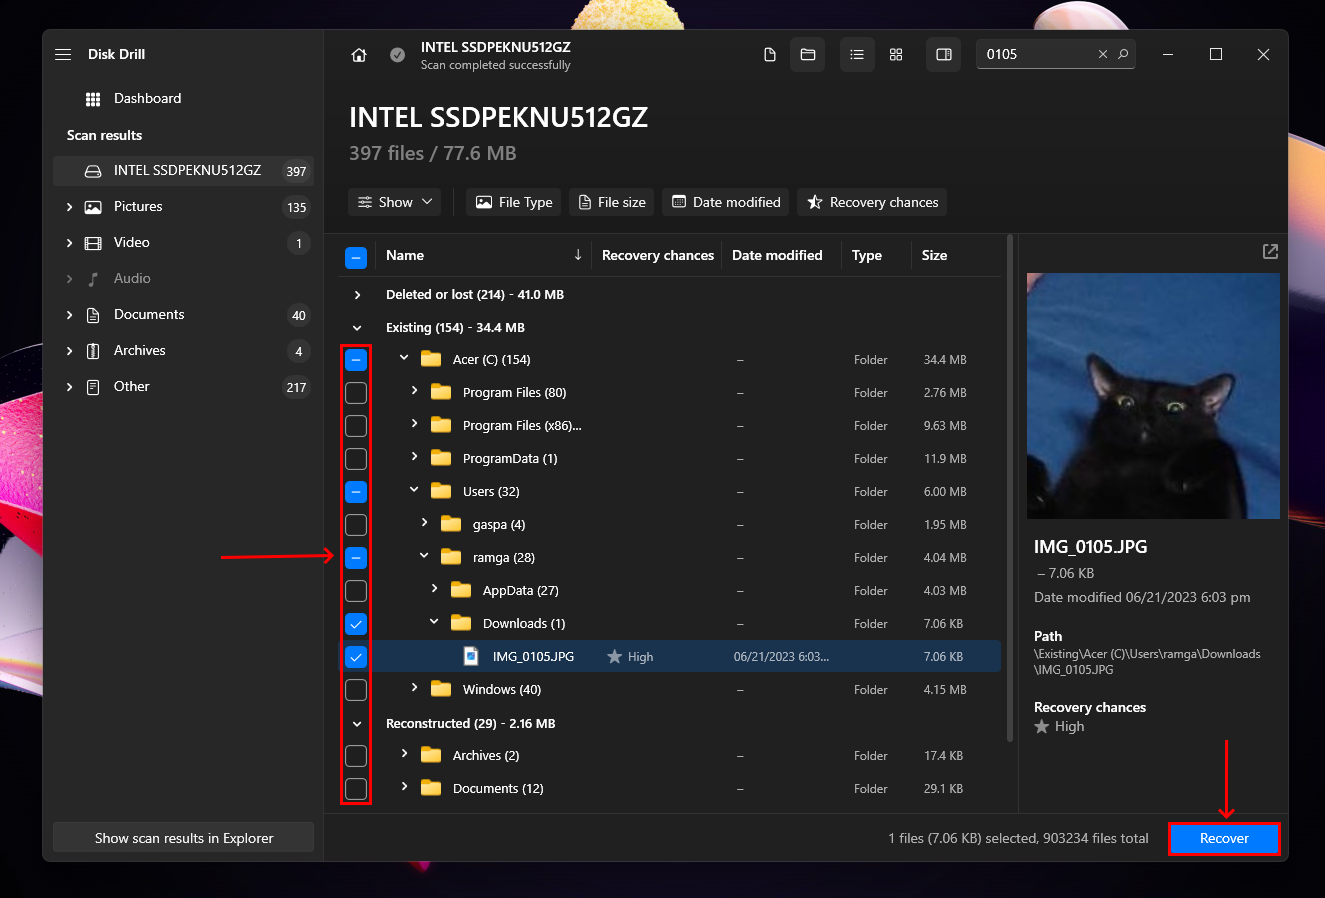Sort by Date modified column header

(777, 256)
